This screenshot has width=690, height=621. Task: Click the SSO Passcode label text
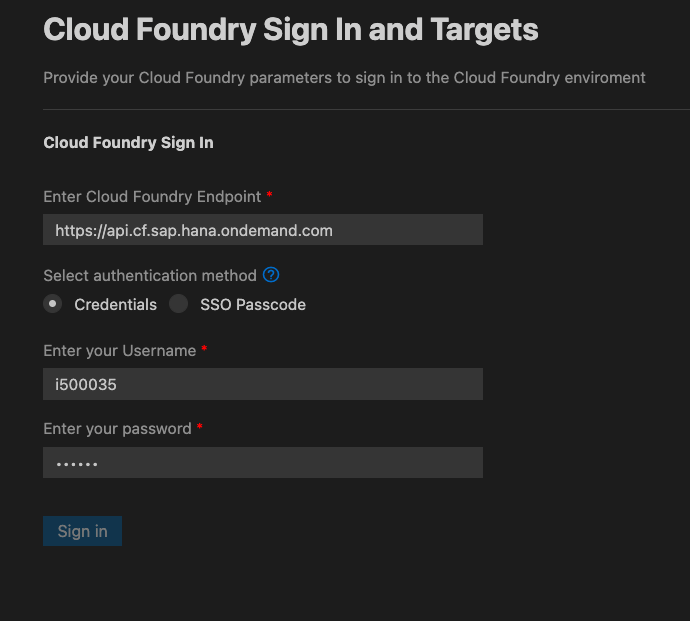(x=253, y=305)
